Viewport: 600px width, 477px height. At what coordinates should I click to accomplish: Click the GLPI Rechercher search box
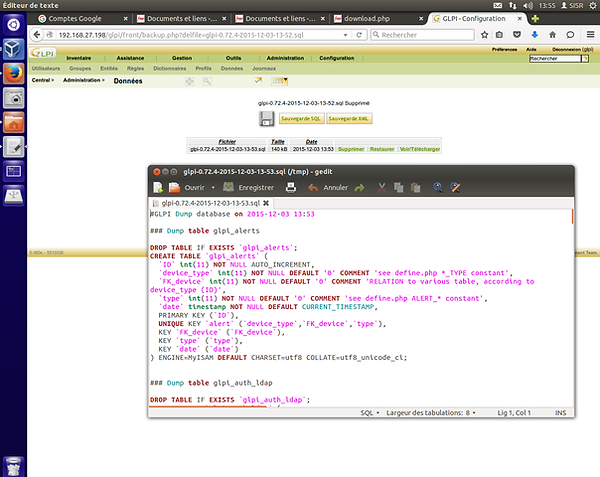pyautogui.click(x=555, y=59)
